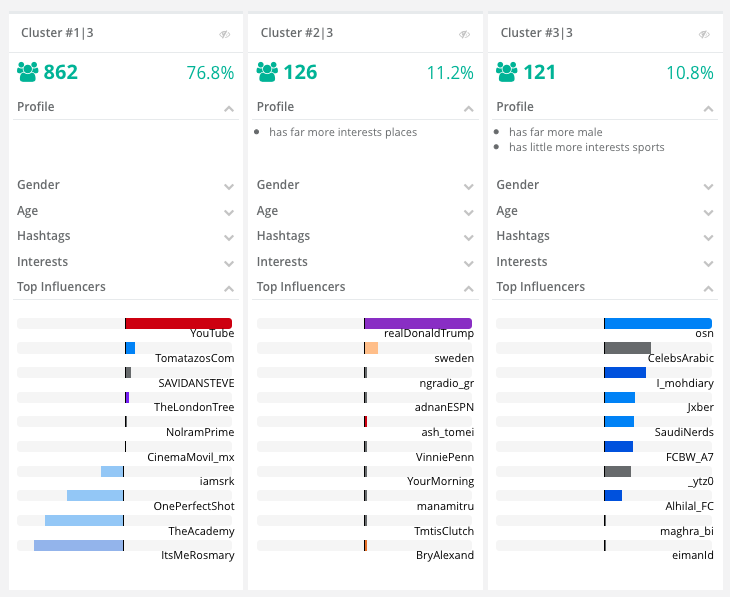Select the VinniePenn influencer label

coord(445,457)
